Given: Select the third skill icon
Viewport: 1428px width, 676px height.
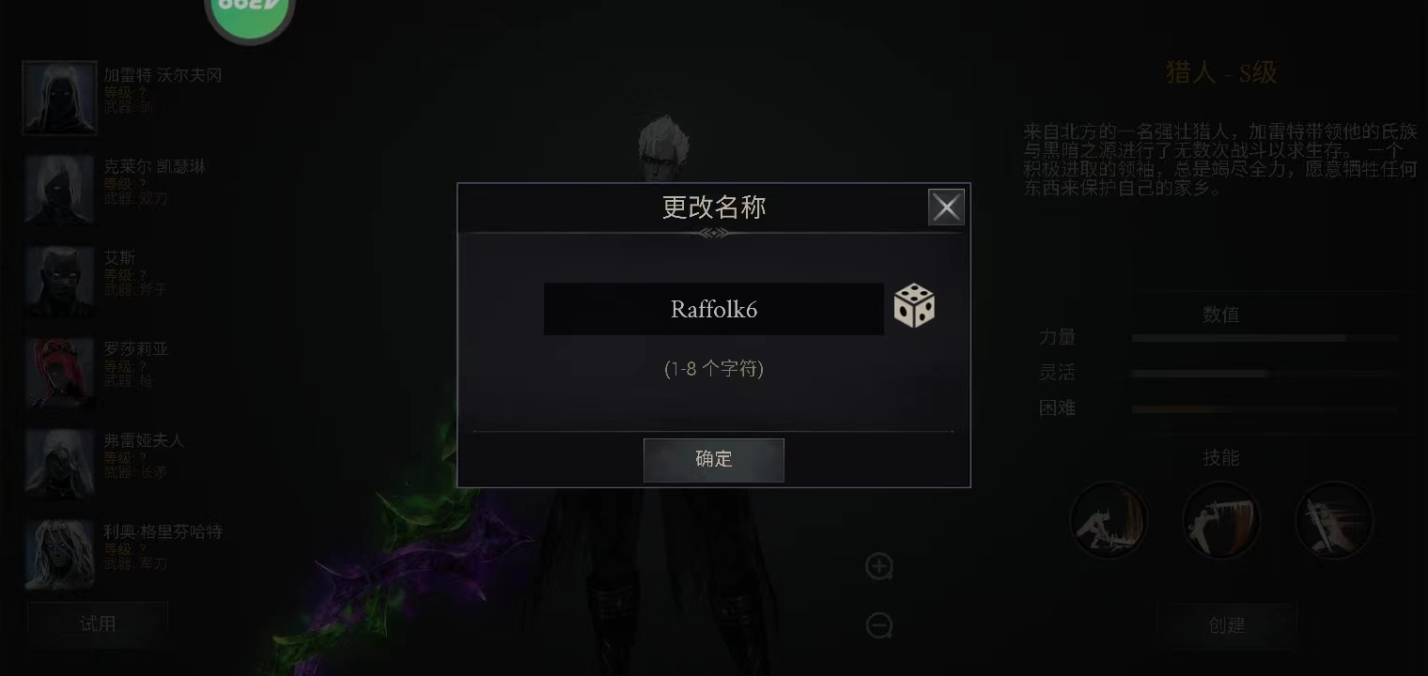Looking at the screenshot, I should 1334,520.
